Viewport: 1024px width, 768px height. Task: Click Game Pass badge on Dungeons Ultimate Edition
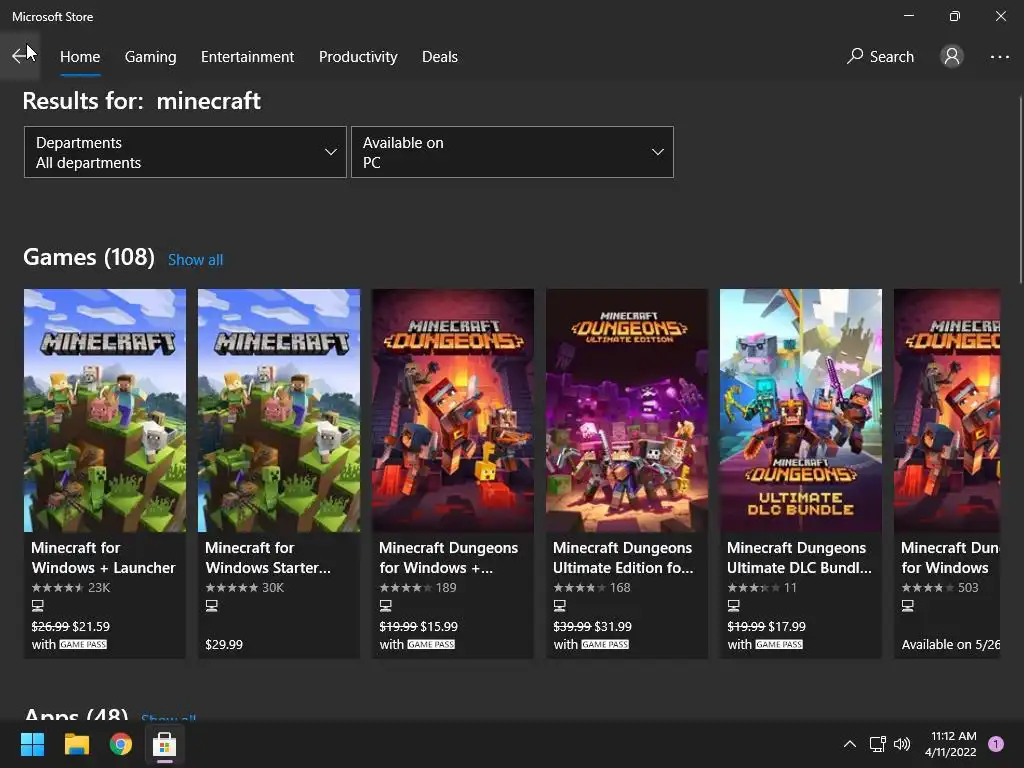tap(605, 645)
